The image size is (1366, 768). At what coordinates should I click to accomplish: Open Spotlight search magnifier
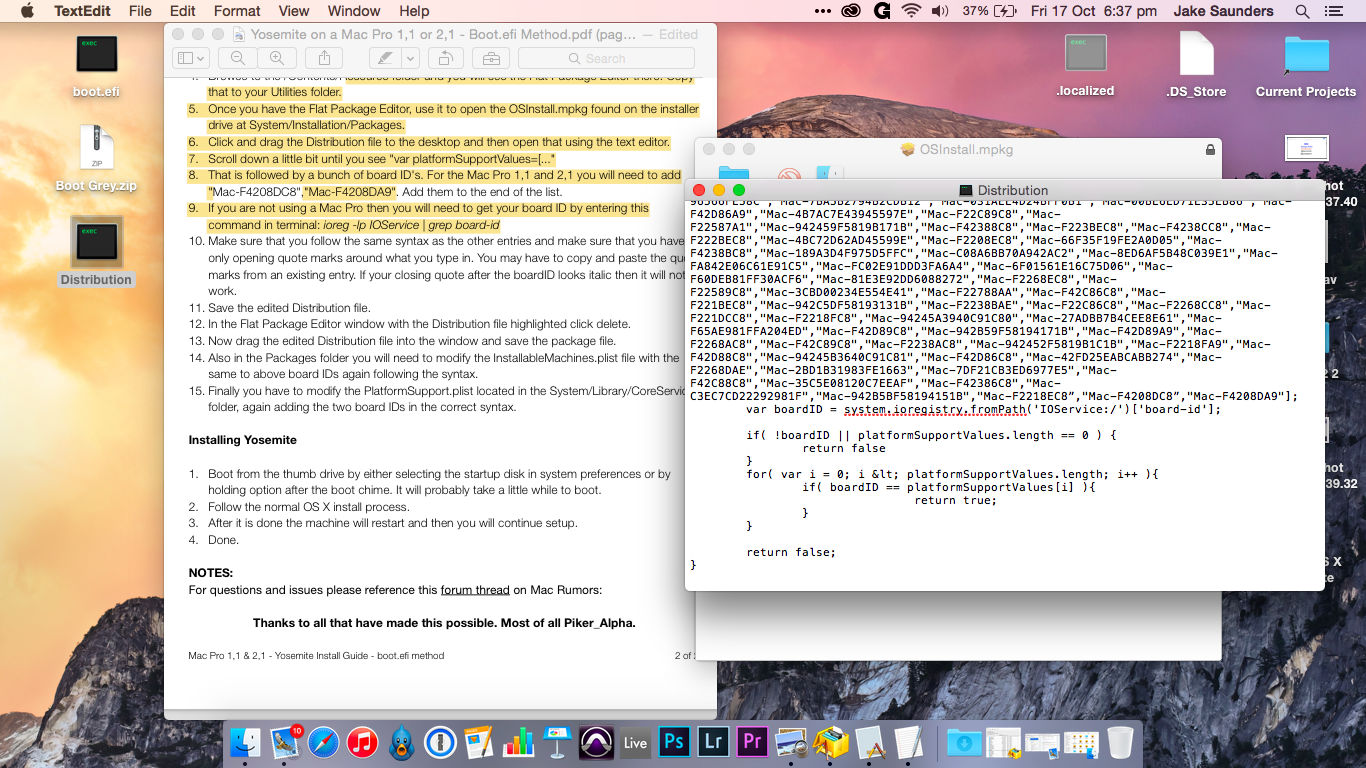point(1302,11)
